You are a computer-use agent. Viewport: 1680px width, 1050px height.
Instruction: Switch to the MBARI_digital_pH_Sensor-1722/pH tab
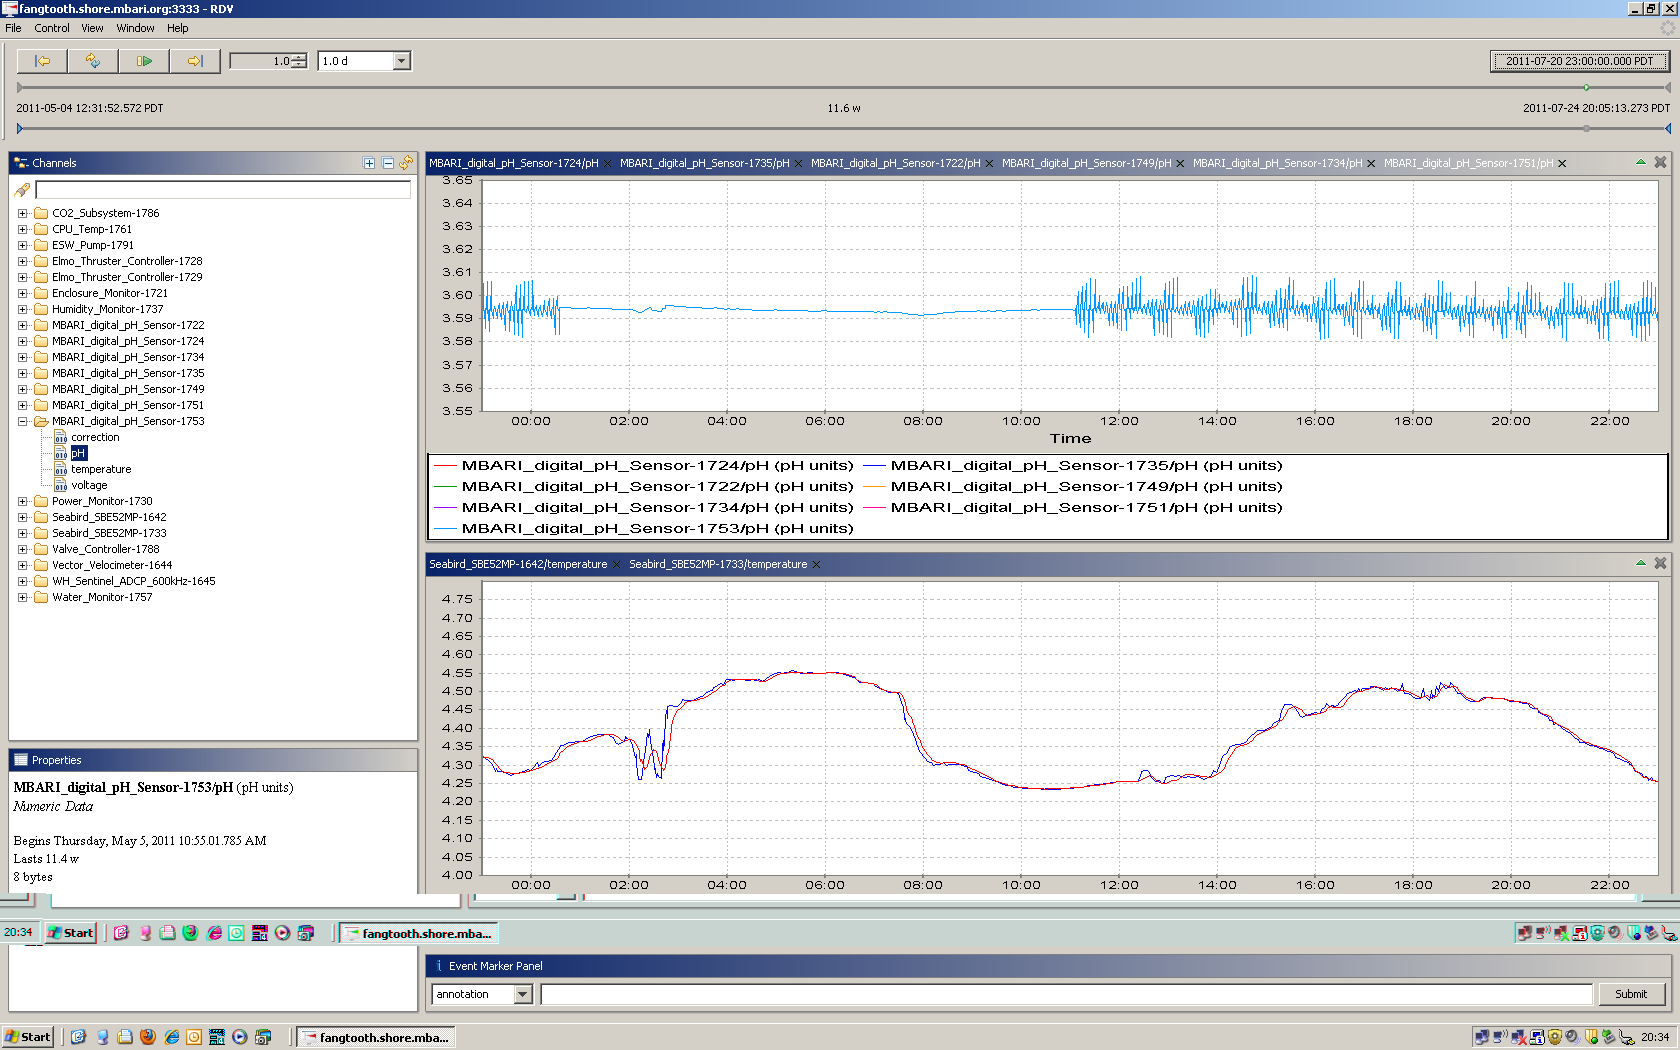pos(895,163)
